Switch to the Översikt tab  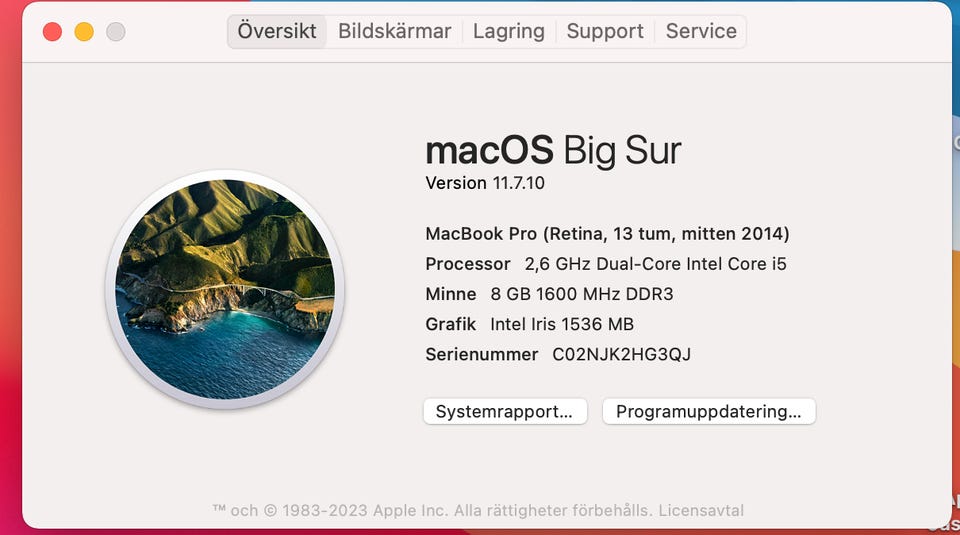[277, 31]
